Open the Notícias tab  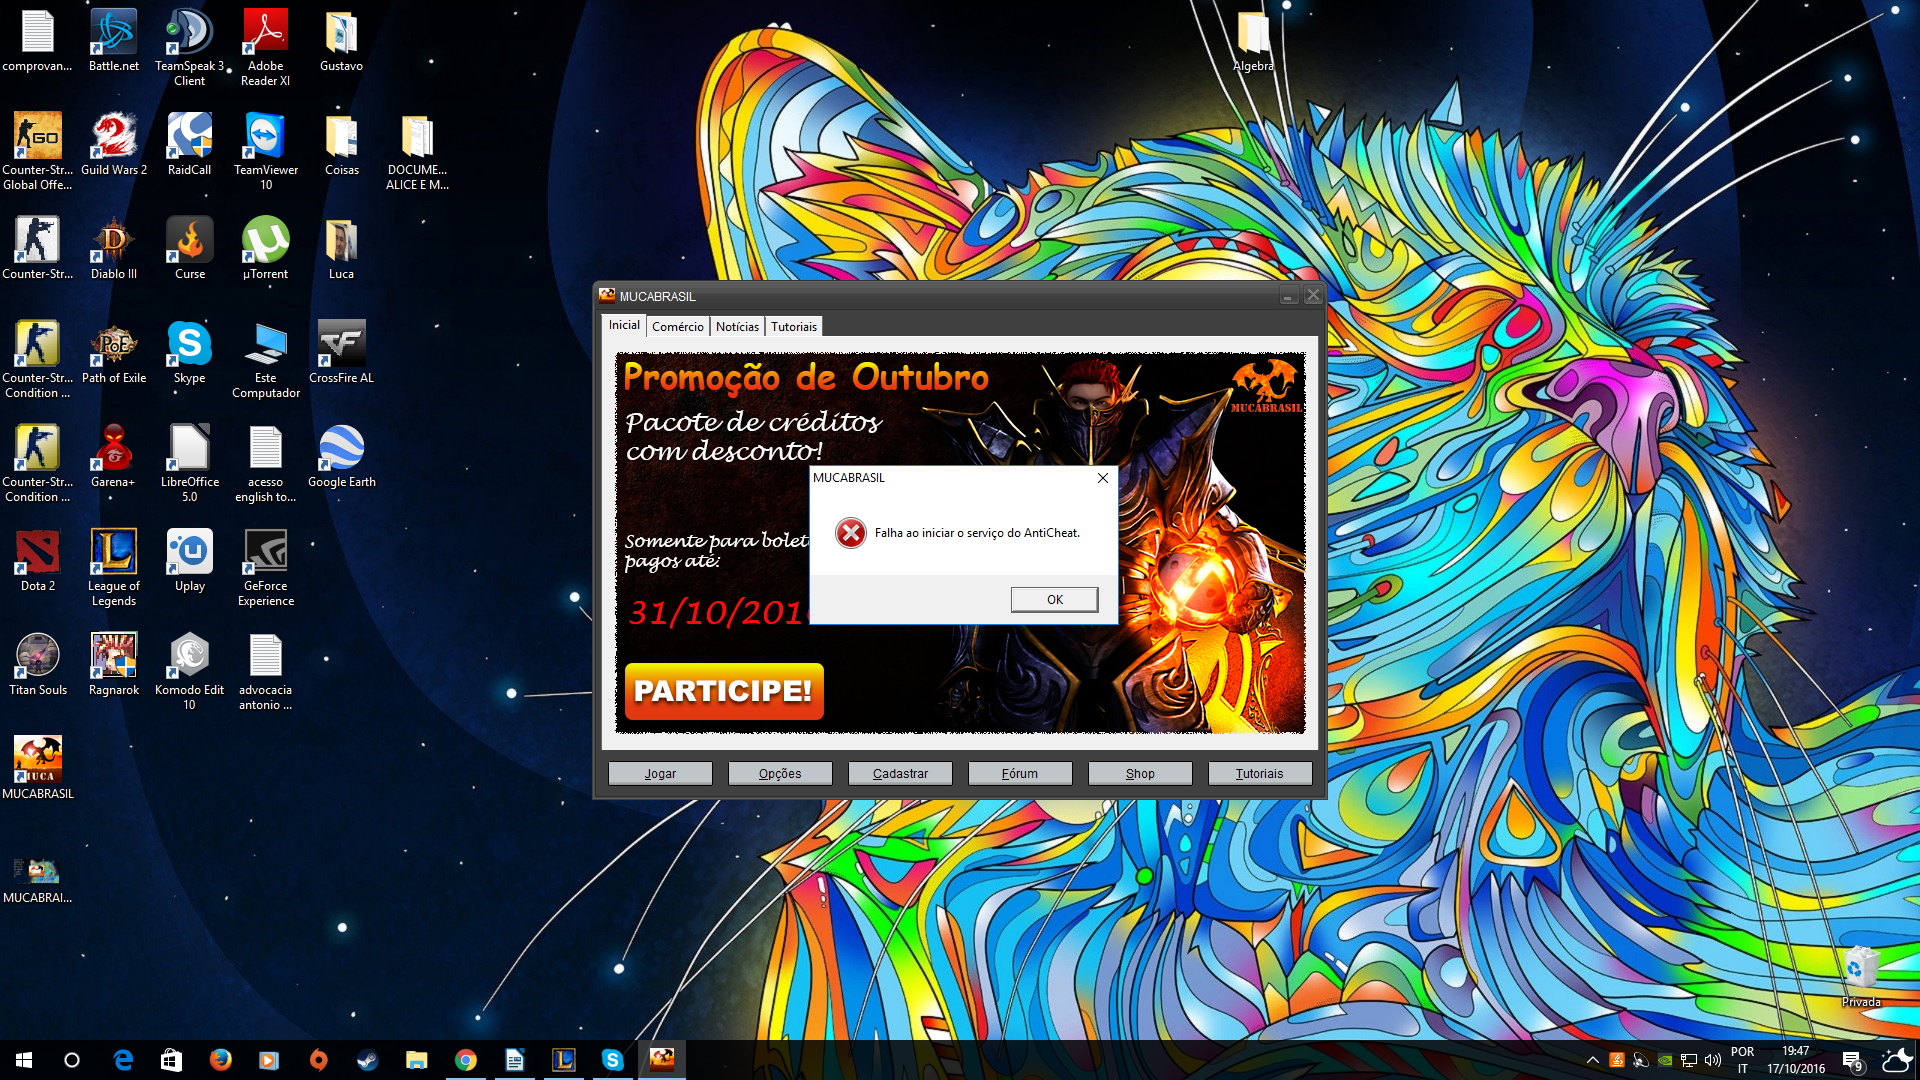point(737,327)
